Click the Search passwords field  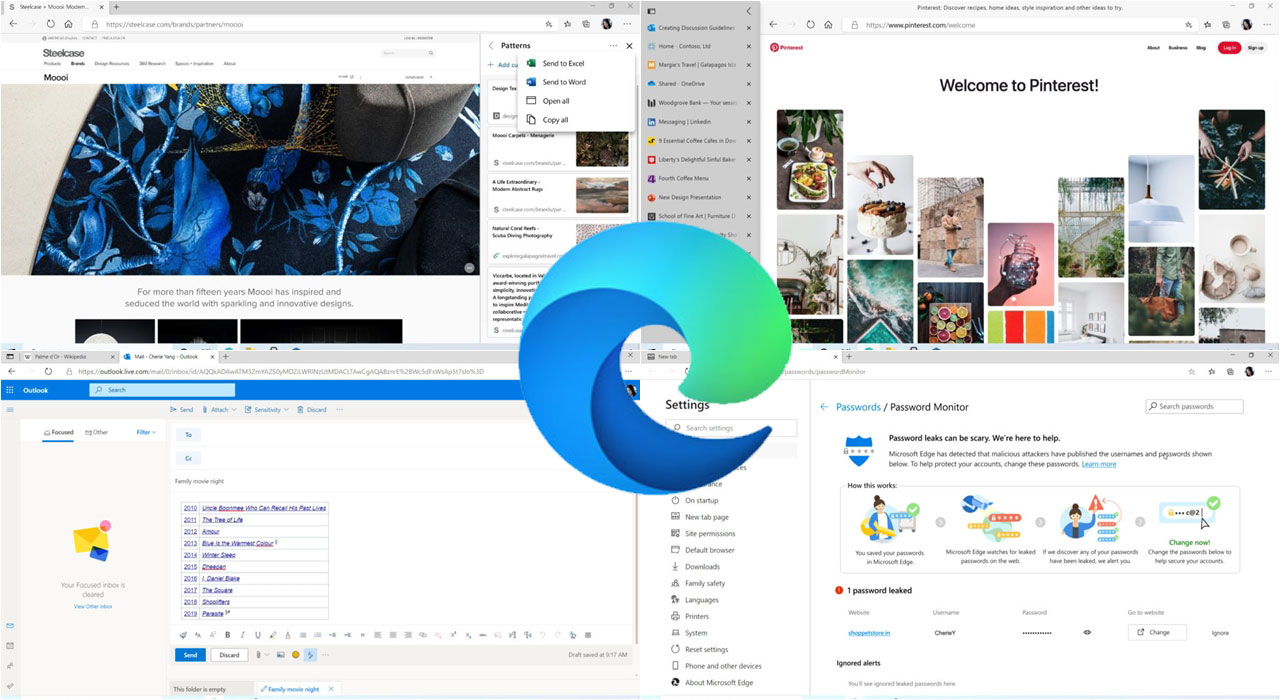pos(1194,407)
